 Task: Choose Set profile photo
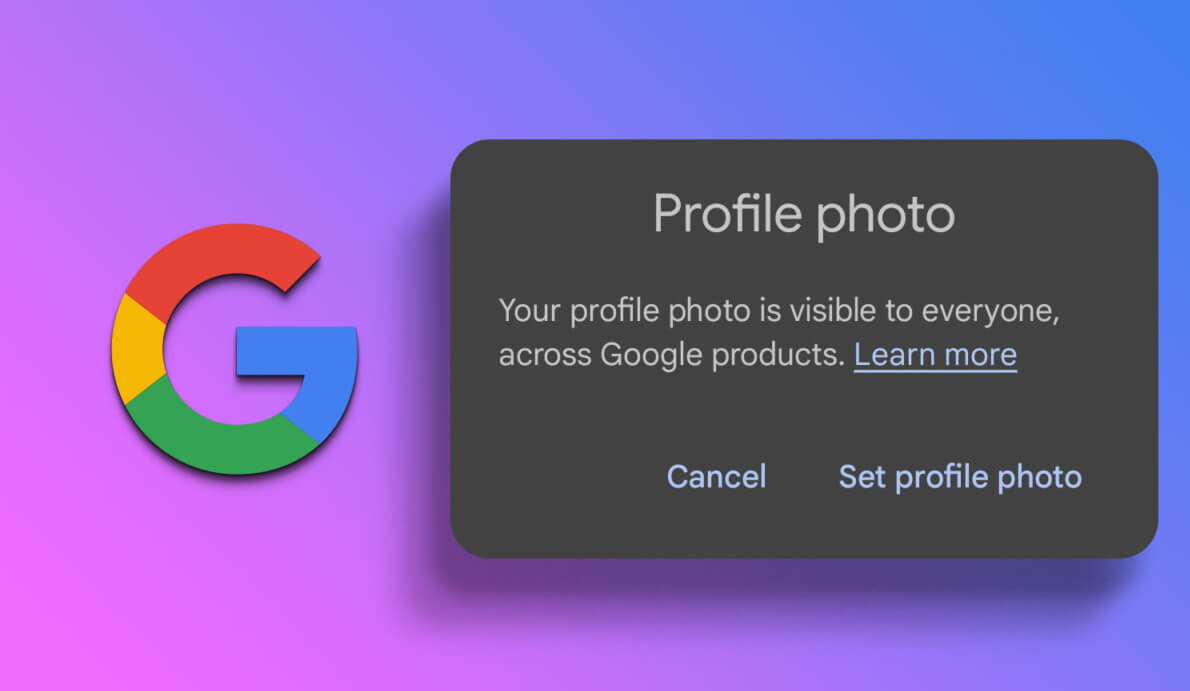(960, 477)
